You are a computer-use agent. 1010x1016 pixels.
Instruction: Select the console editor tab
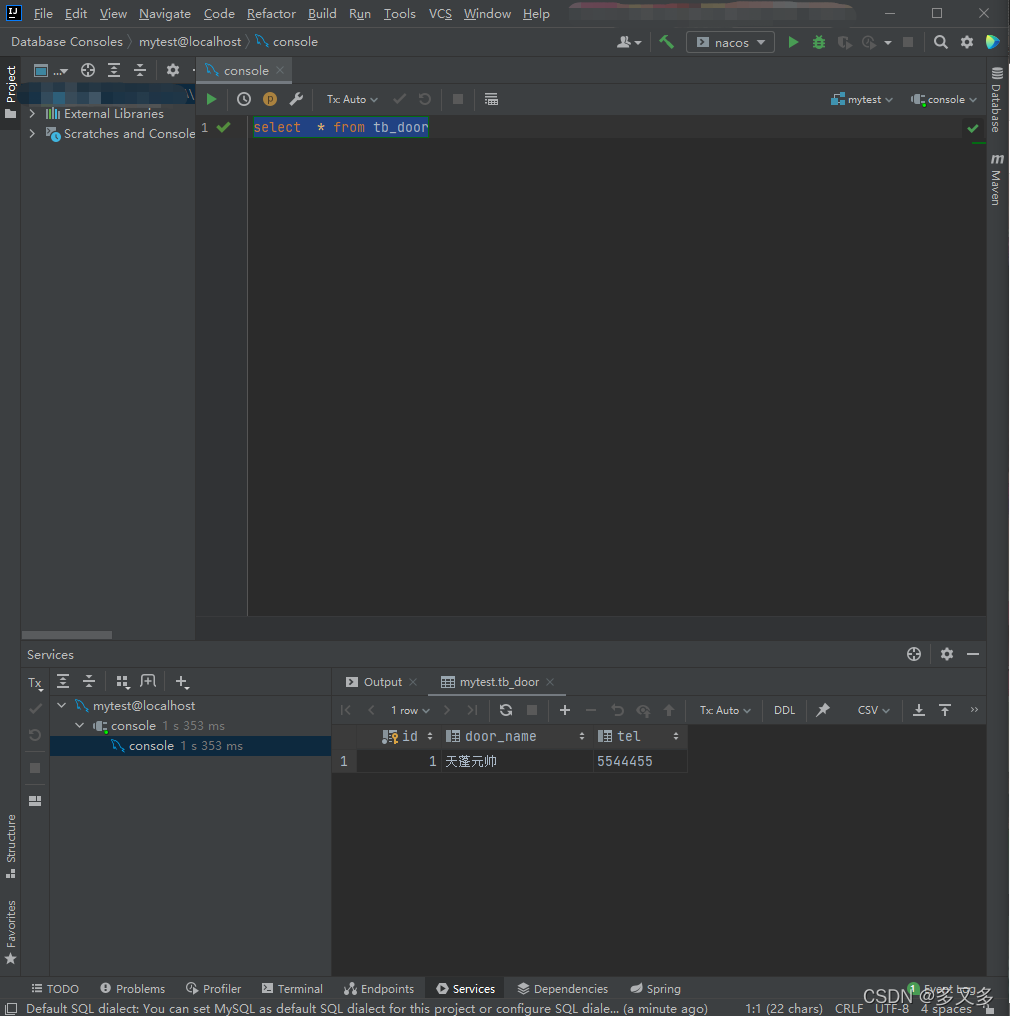[245, 70]
